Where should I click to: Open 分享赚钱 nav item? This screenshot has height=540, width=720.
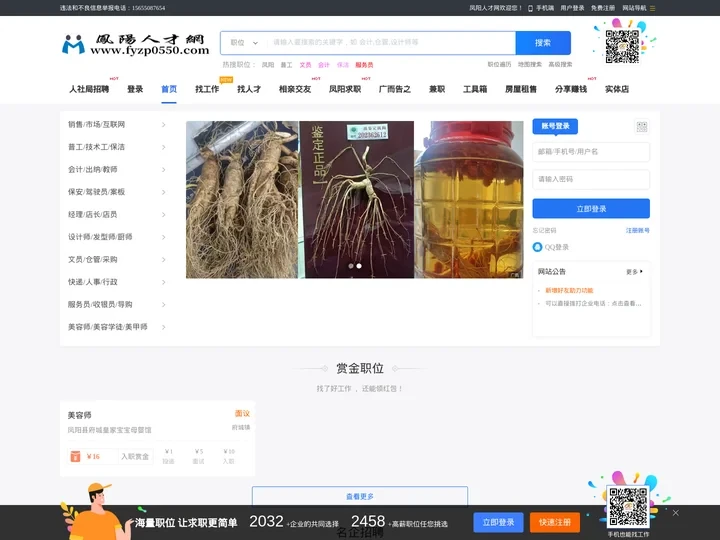point(571,89)
